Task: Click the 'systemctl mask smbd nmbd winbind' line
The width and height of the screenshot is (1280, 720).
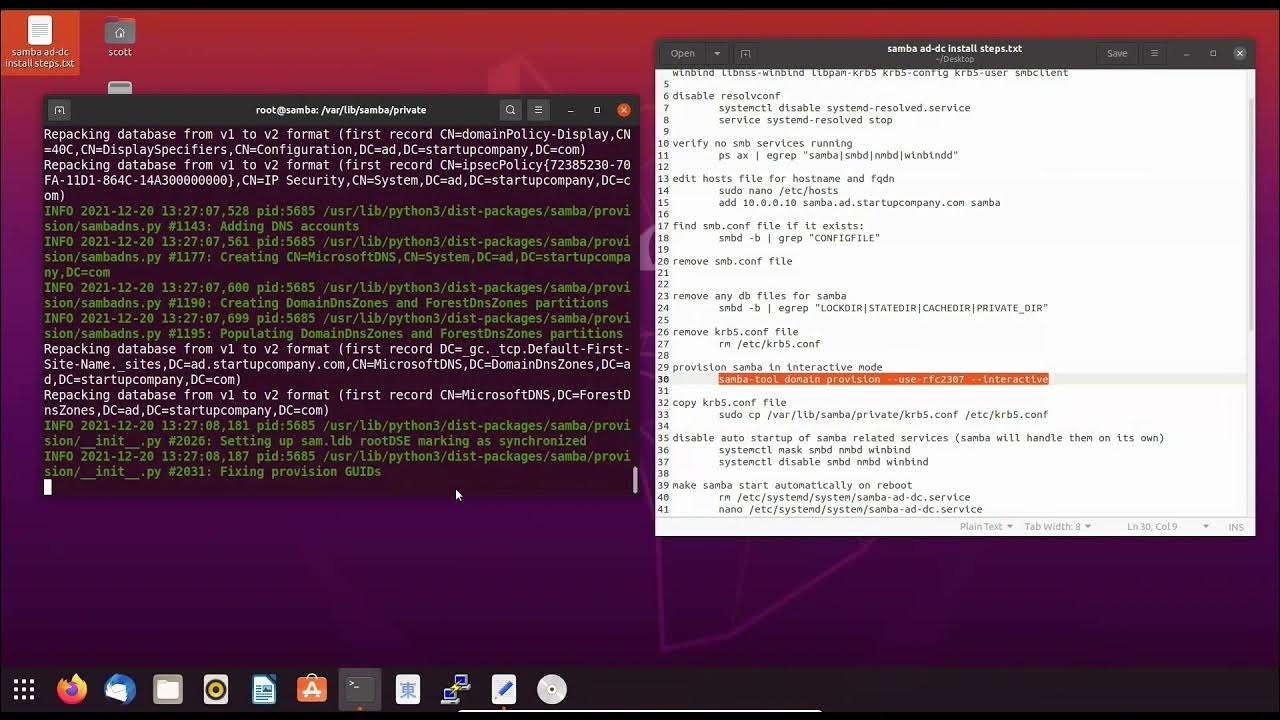Action: pyautogui.click(x=814, y=450)
